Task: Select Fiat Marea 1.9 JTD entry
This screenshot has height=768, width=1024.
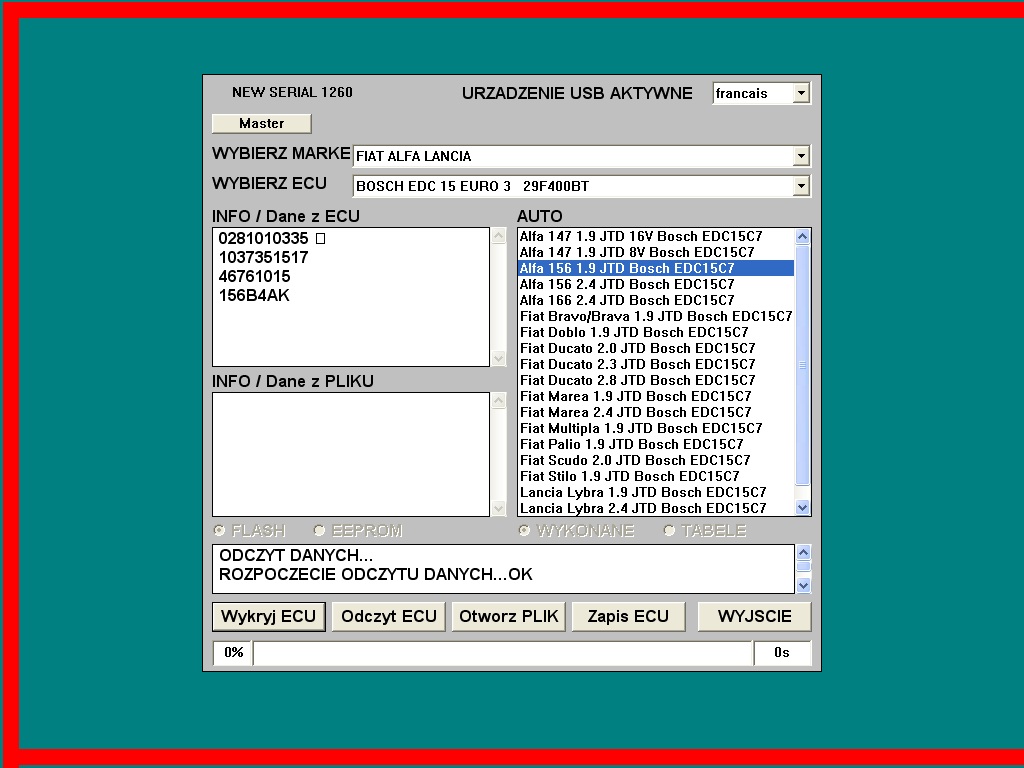Action: coord(656,396)
